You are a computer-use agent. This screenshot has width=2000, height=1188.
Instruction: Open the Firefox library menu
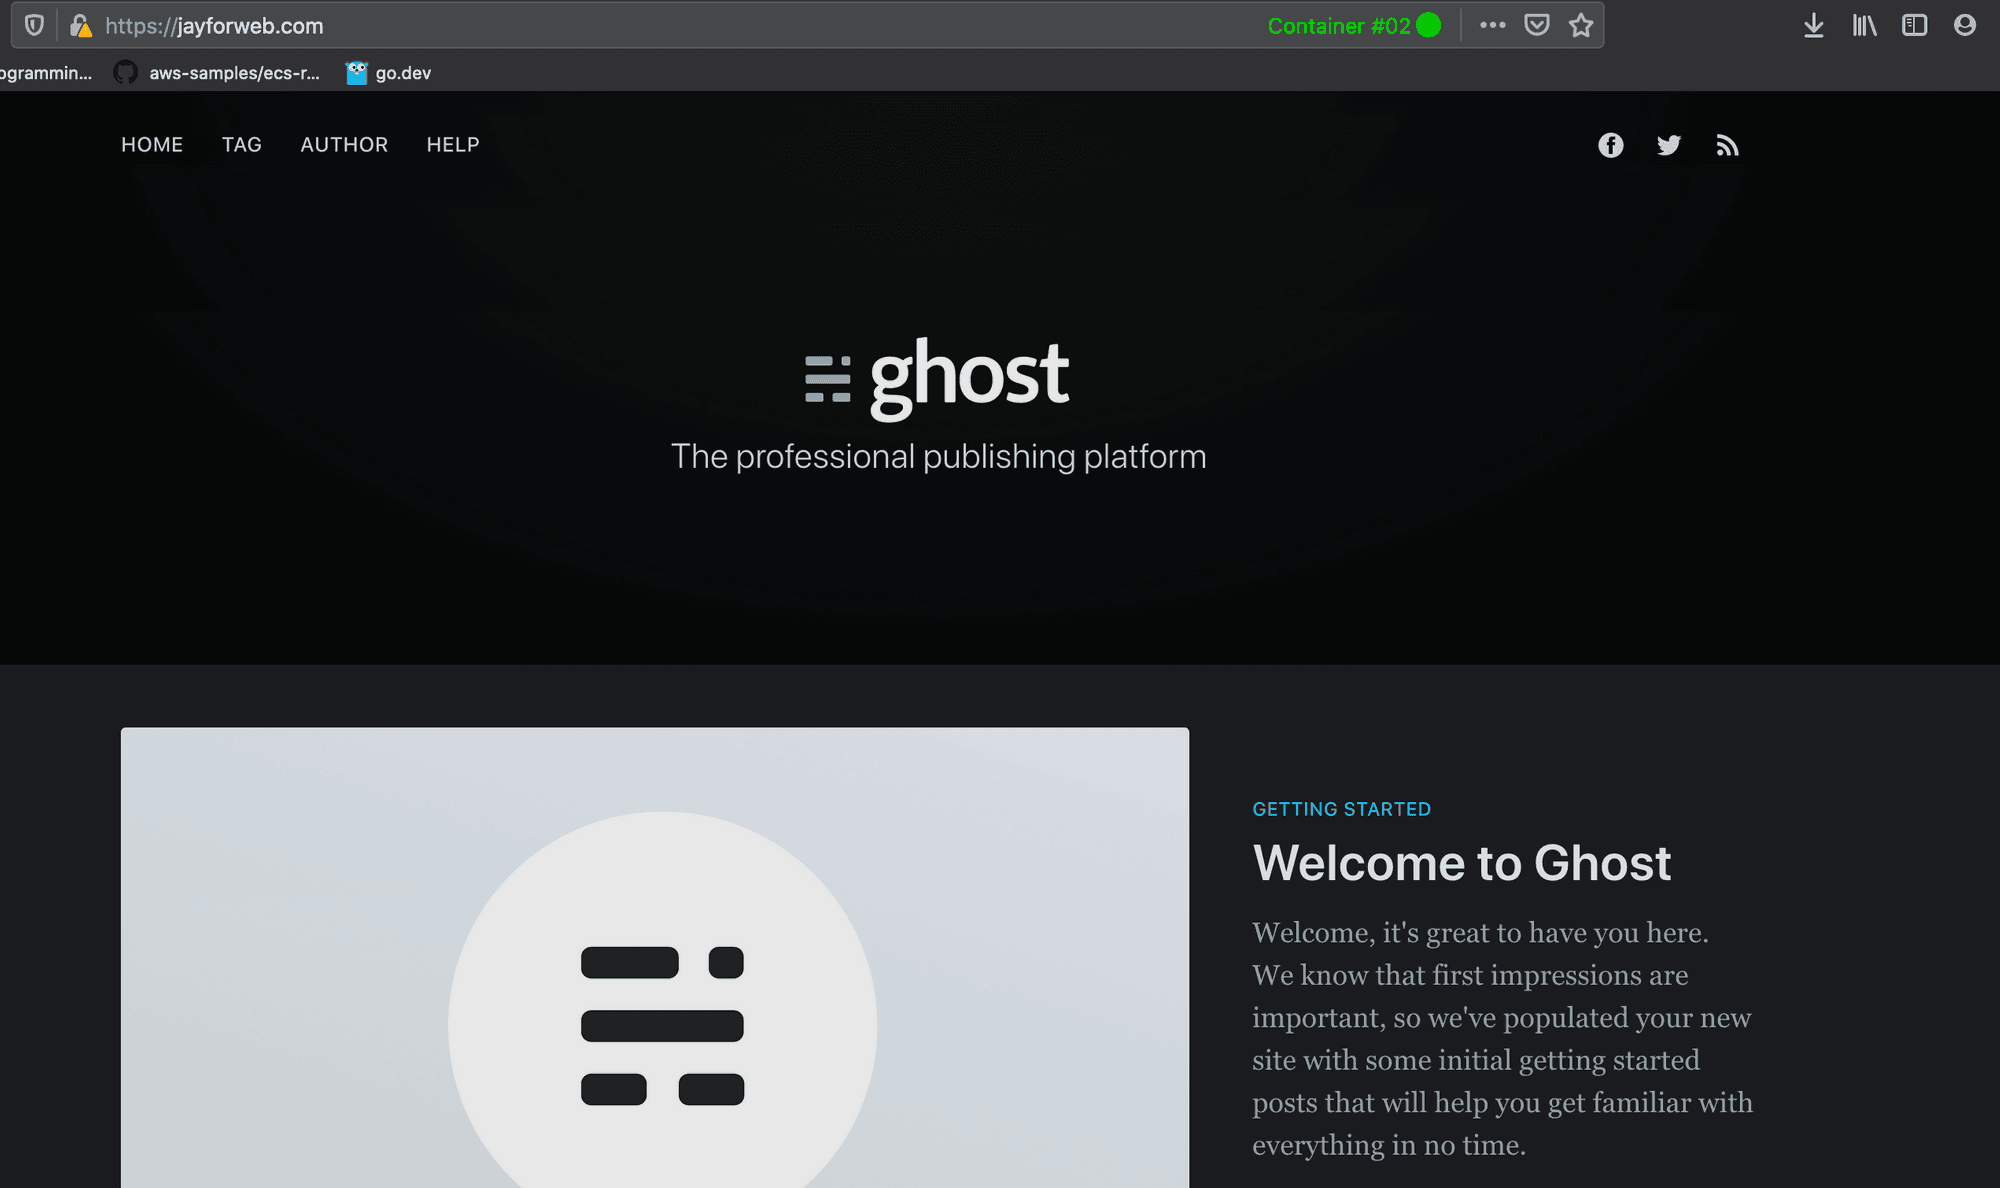click(1863, 25)
